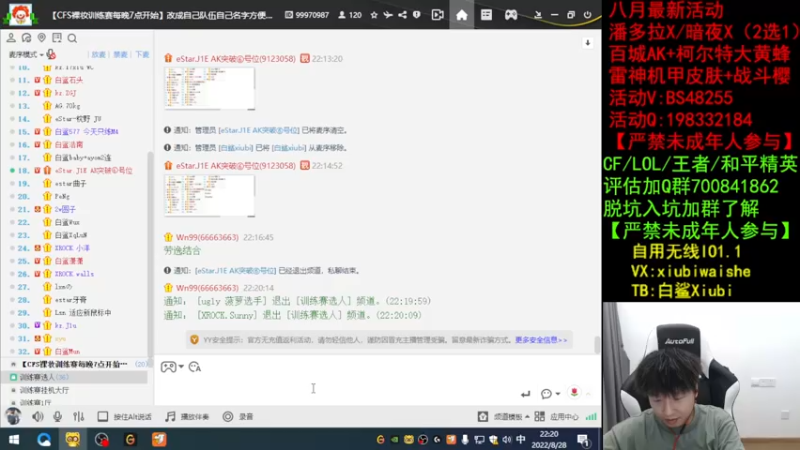Click the 下麦 link
This screenshot has height=450, width=800.
point(142,54)
